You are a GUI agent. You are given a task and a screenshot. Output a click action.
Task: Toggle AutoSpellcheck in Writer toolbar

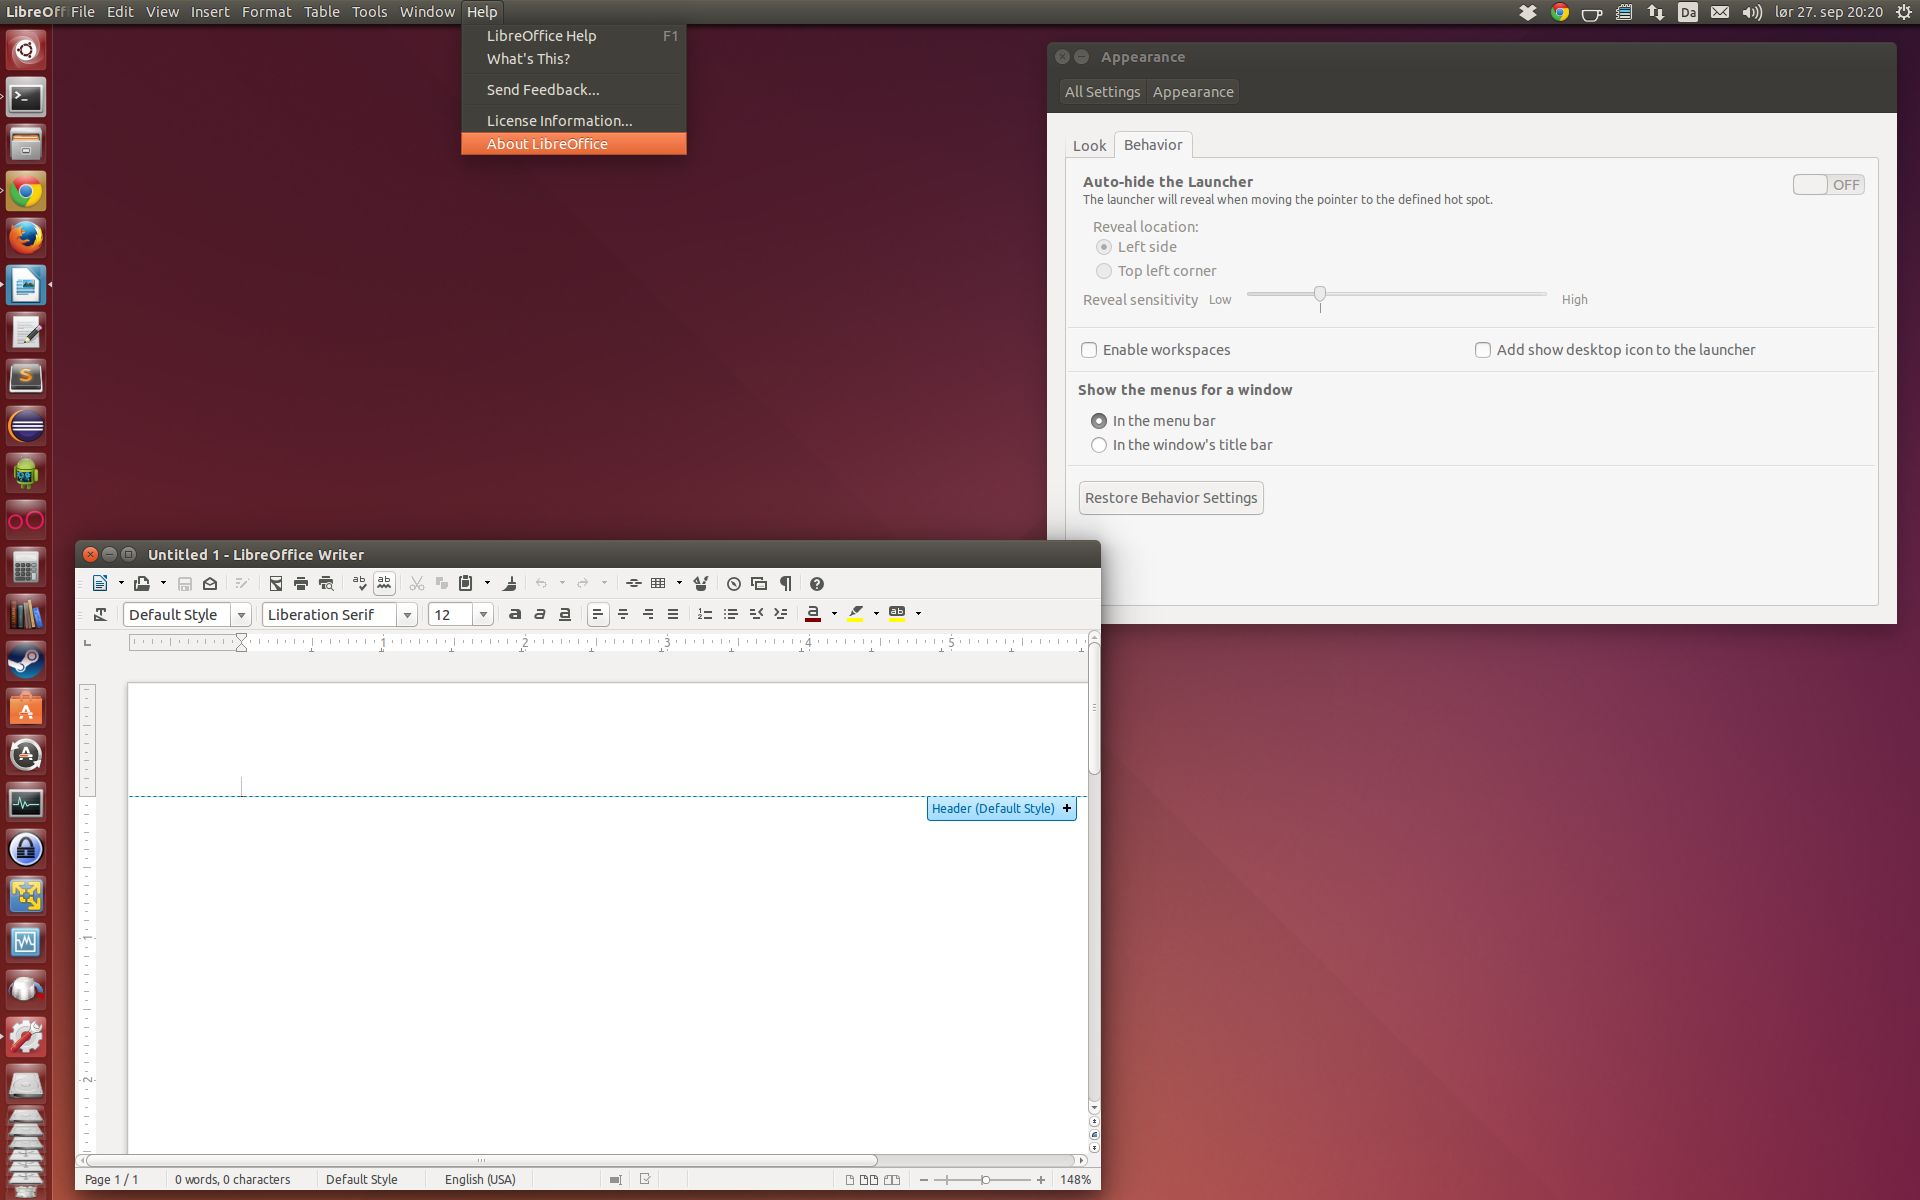tap(384, 584)
